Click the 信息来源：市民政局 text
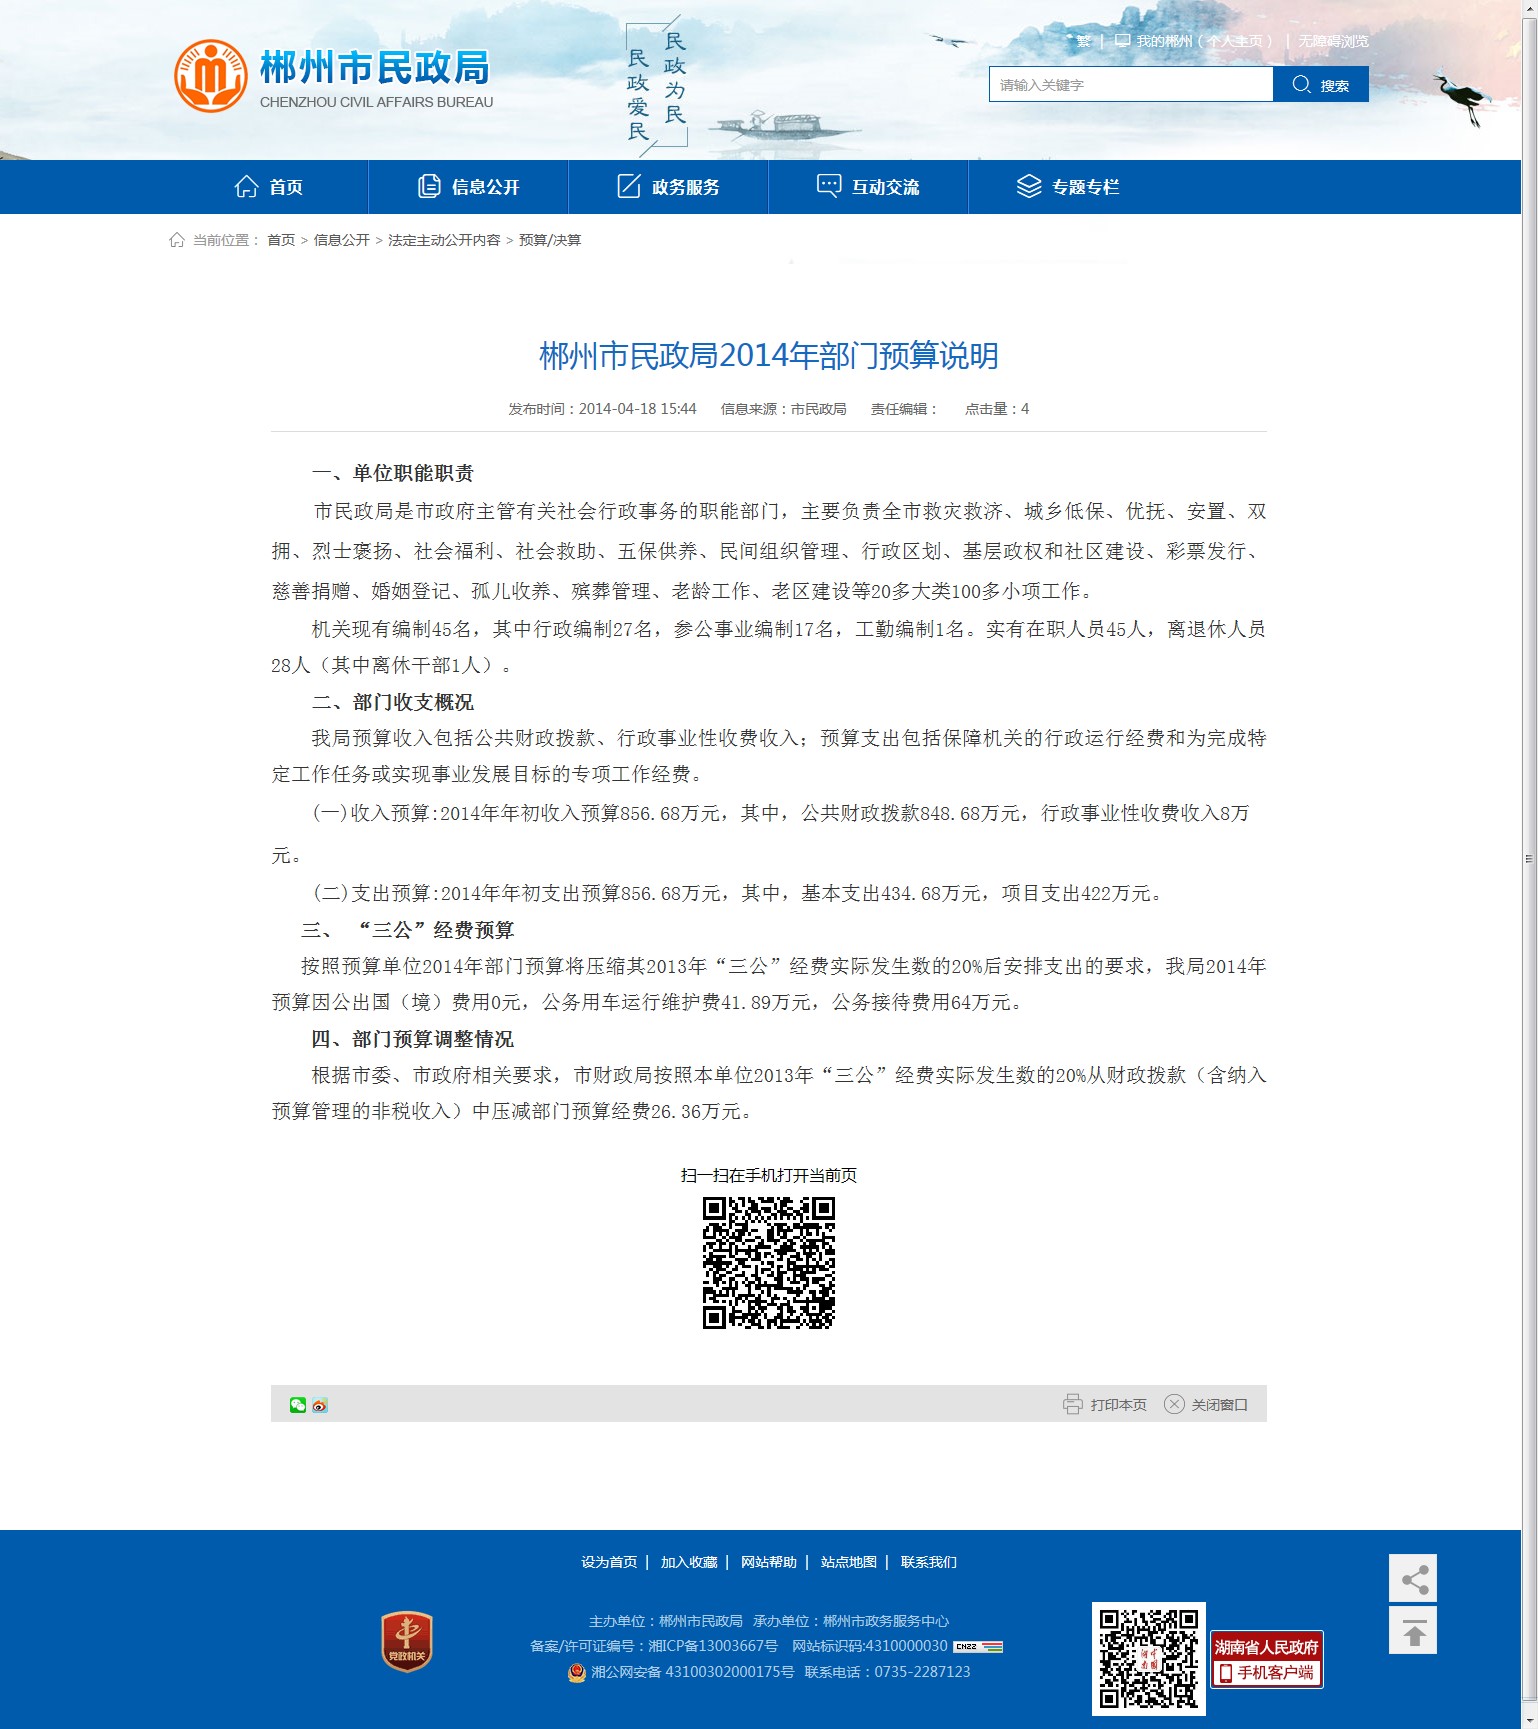Image resolution: width=1538 pixels, height=1729 pixels. [x=784, y=409]
